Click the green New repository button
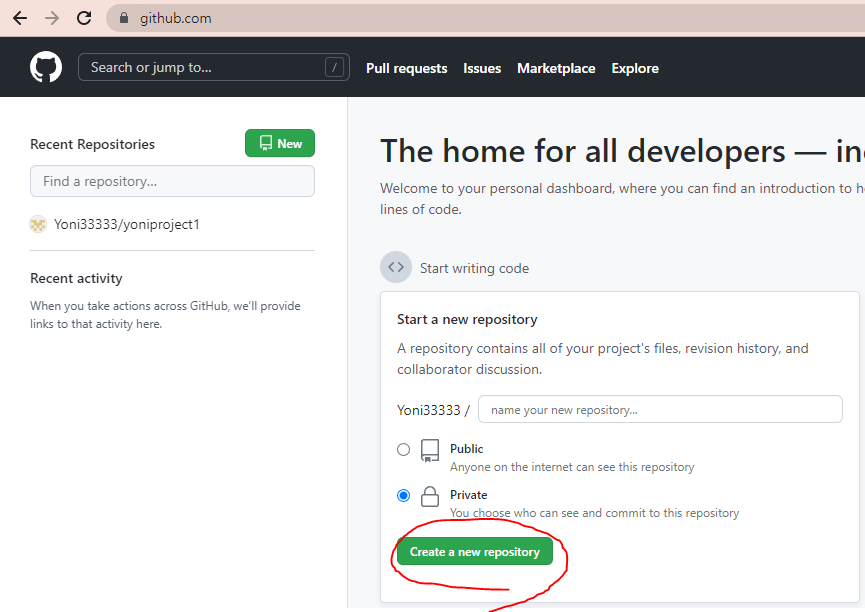 tap(280, 143)
